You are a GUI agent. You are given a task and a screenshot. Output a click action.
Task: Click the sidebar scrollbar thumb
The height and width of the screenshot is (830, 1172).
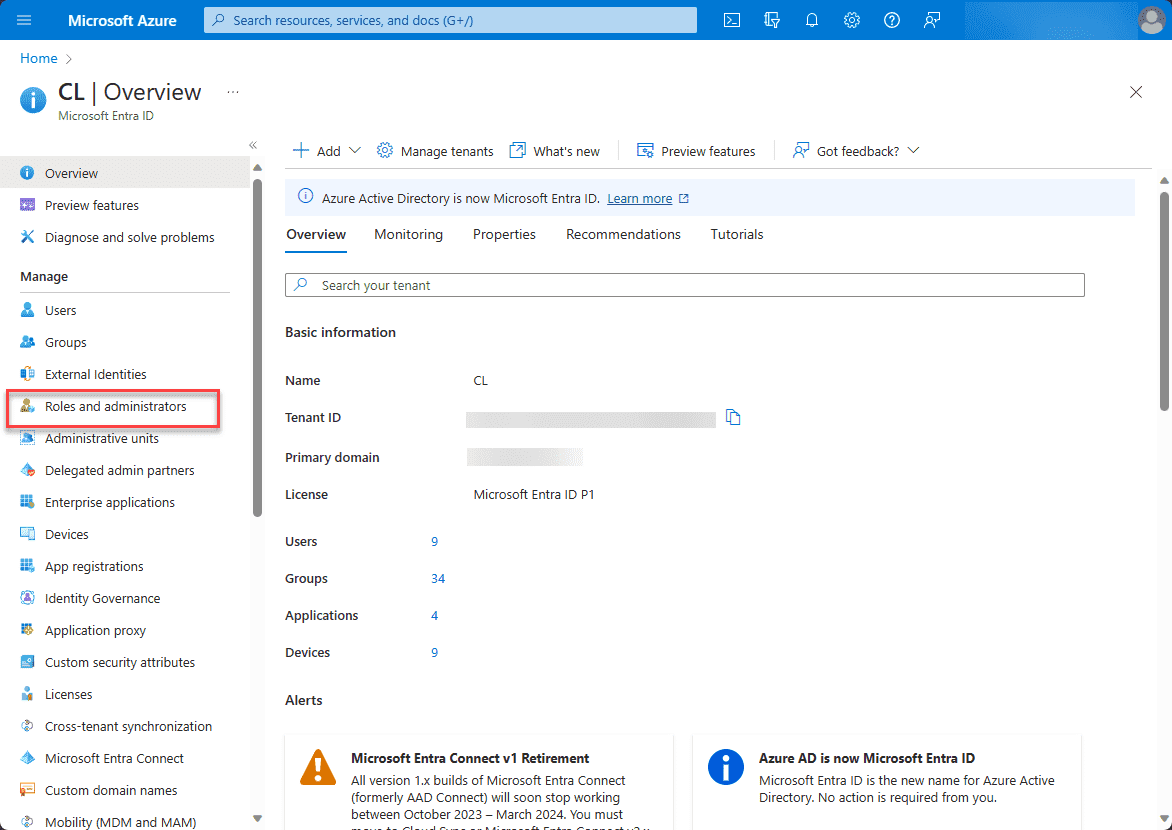click(x=258, y=348)
